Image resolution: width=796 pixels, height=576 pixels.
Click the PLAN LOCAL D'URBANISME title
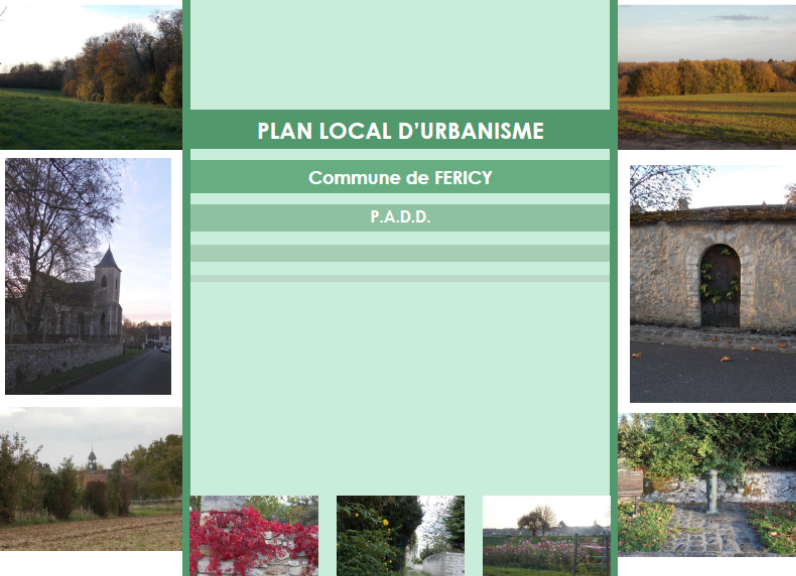pyautogui.click(x=401, y=131)
